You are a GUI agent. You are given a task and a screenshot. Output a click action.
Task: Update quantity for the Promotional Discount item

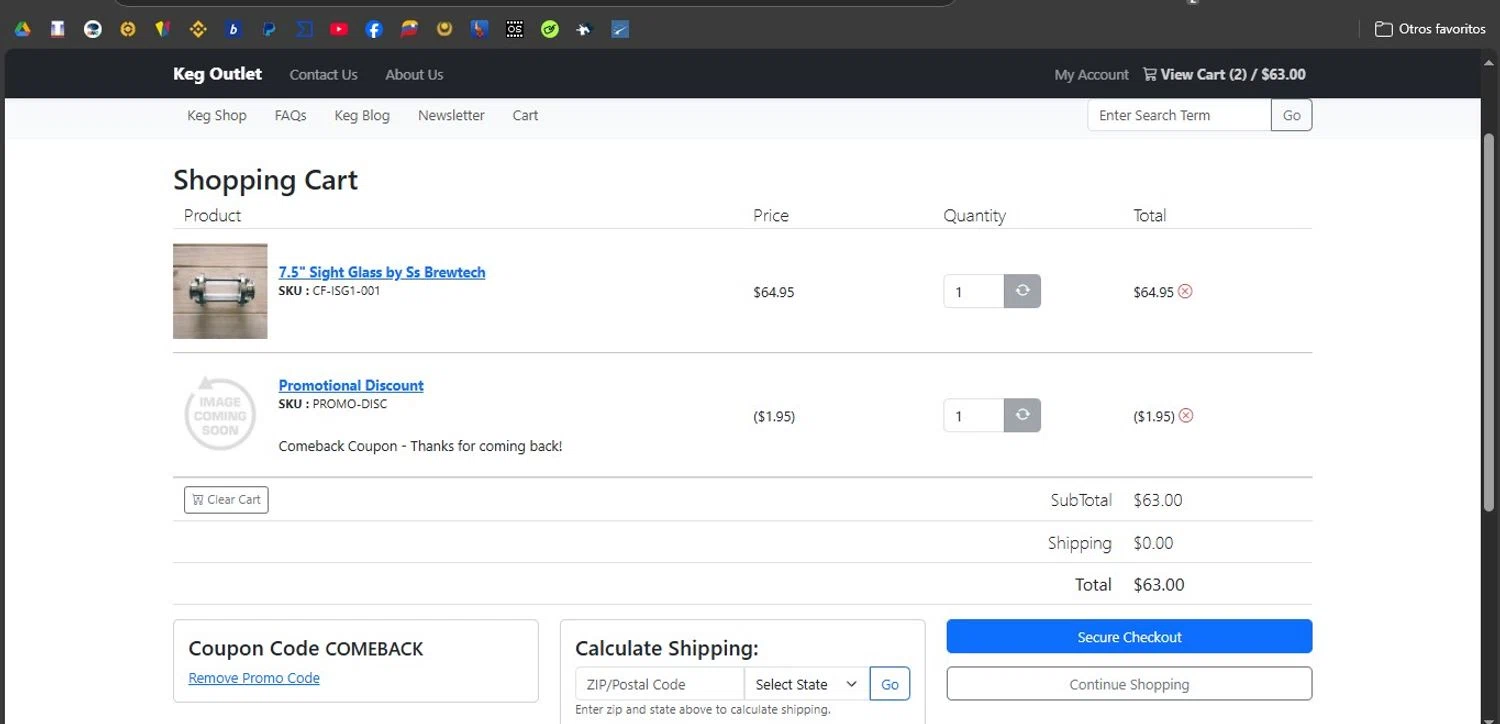pos(1022,415)
